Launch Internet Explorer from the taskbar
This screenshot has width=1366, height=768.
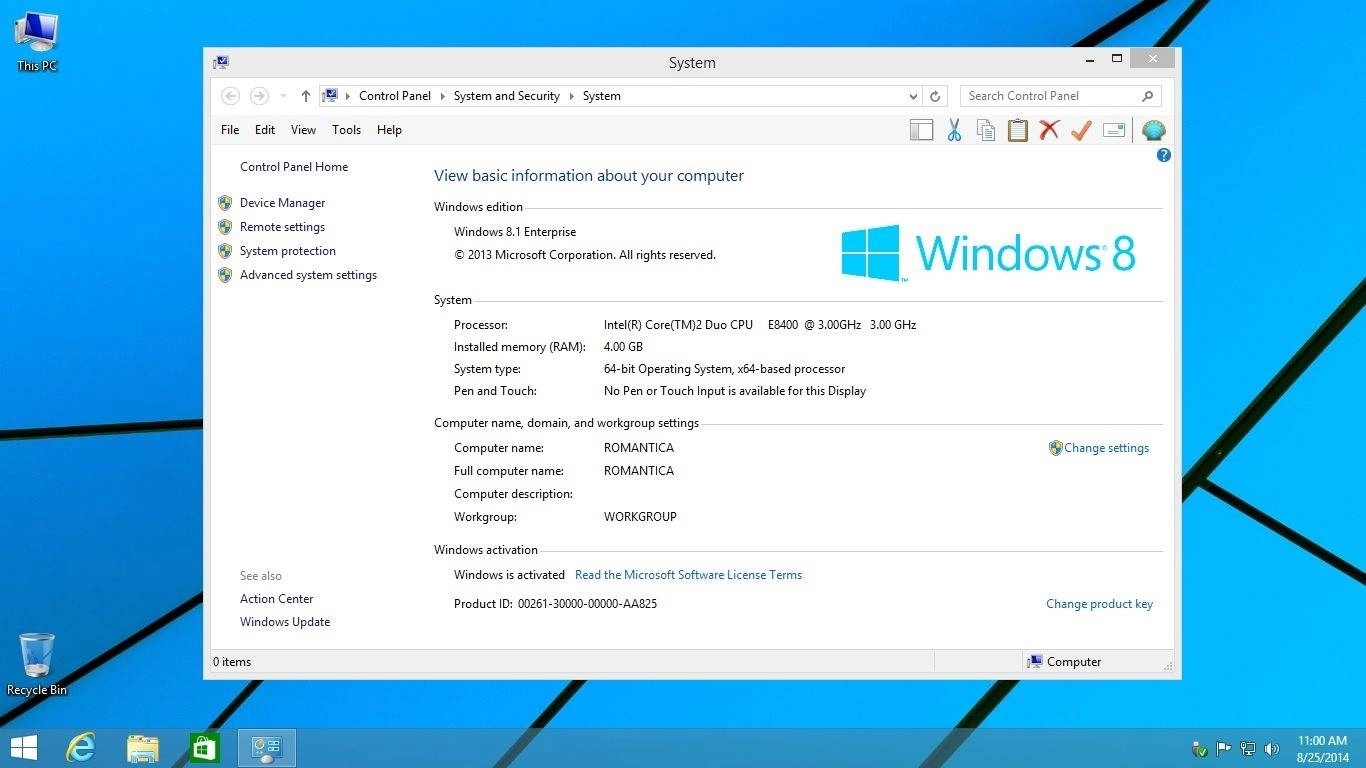coord(81,748)
